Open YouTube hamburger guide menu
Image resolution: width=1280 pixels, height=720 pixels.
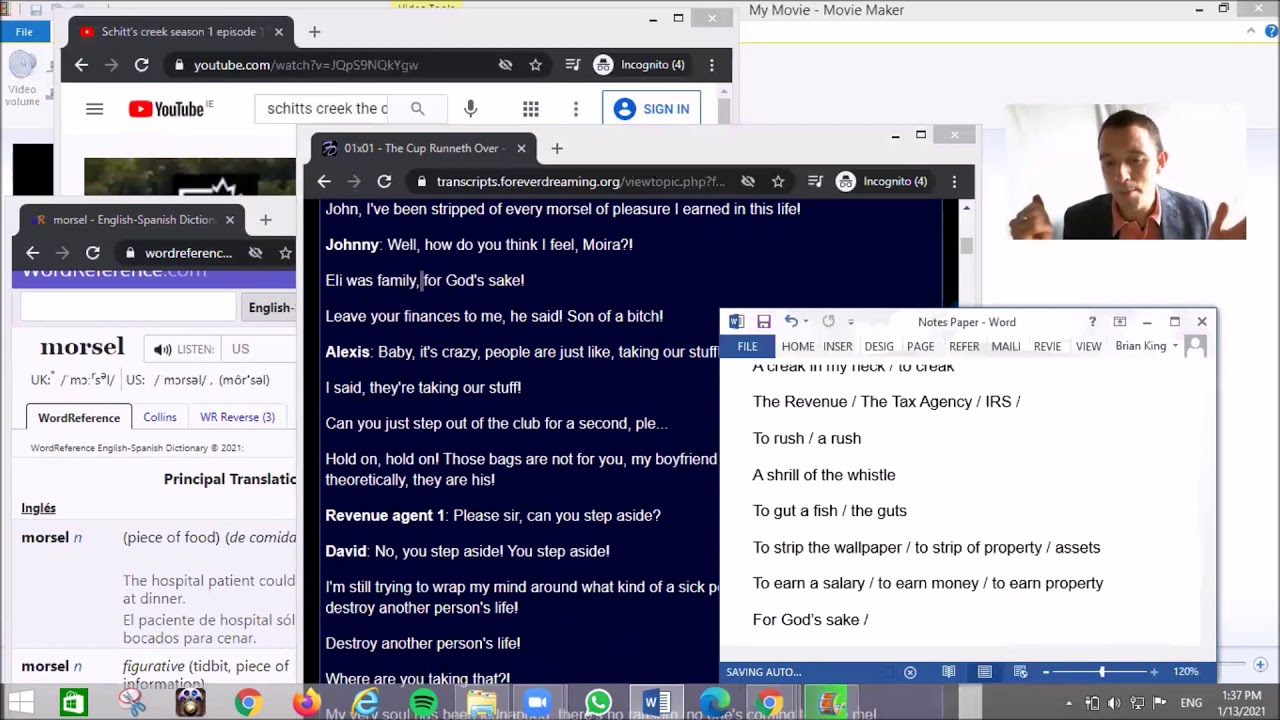pyautogui.click(x=94, y=109)
